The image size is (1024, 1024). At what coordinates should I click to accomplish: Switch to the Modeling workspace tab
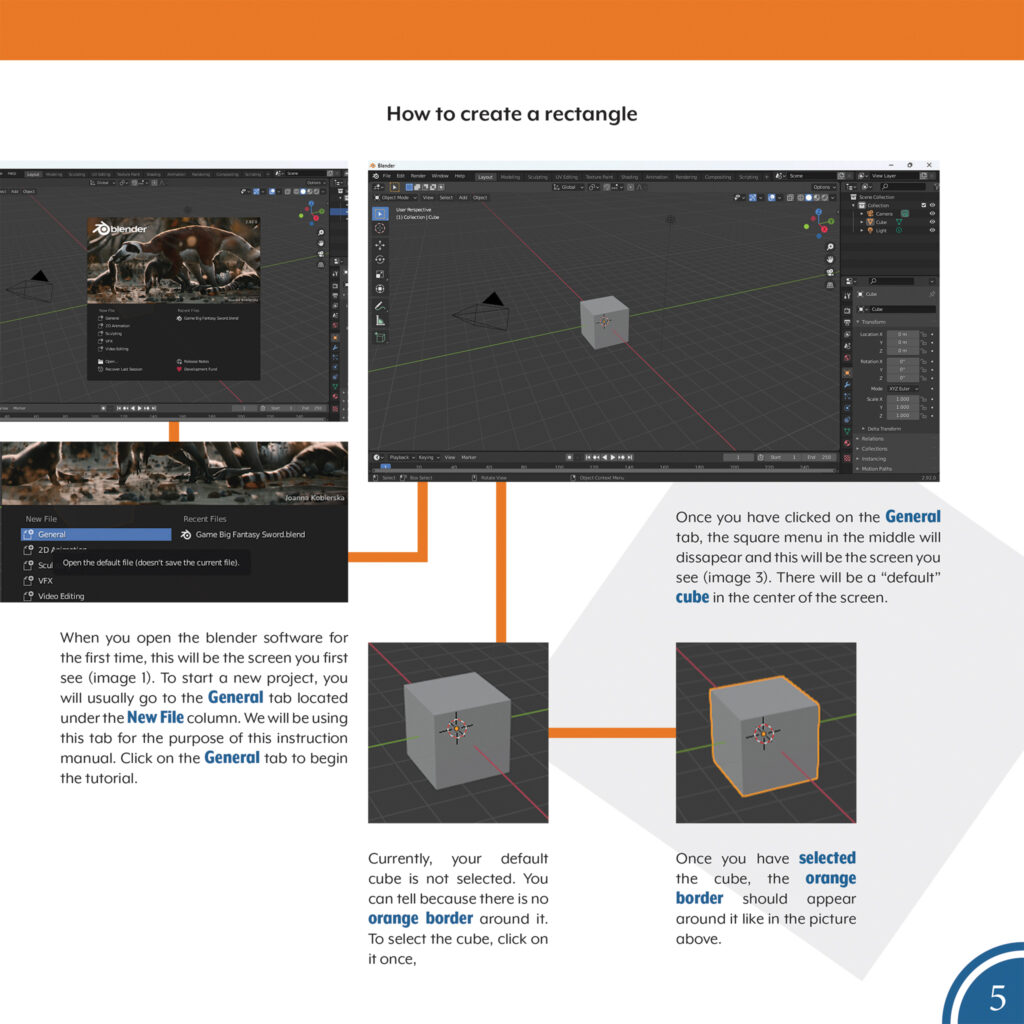(510, 177)
